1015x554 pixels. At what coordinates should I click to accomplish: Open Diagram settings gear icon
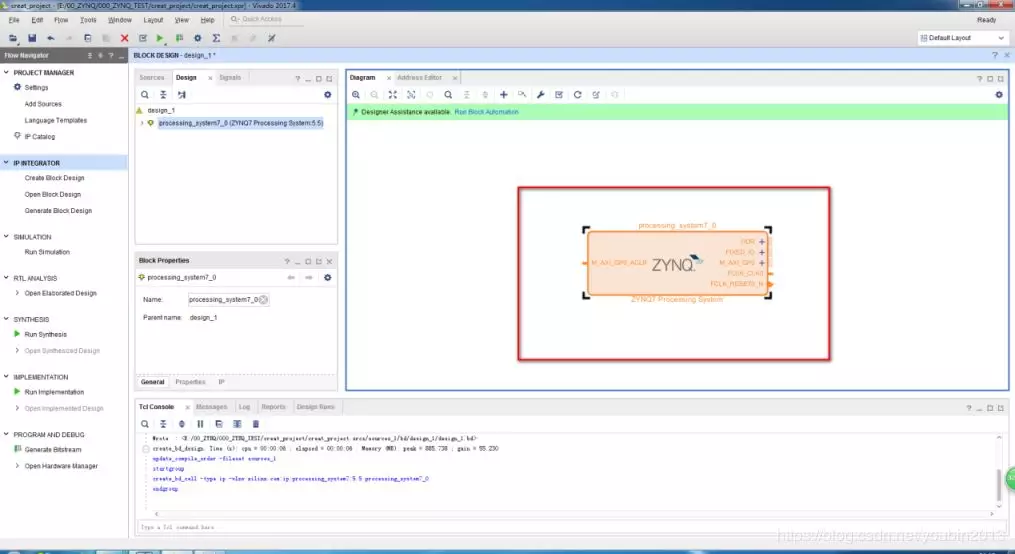pos(999,94)
